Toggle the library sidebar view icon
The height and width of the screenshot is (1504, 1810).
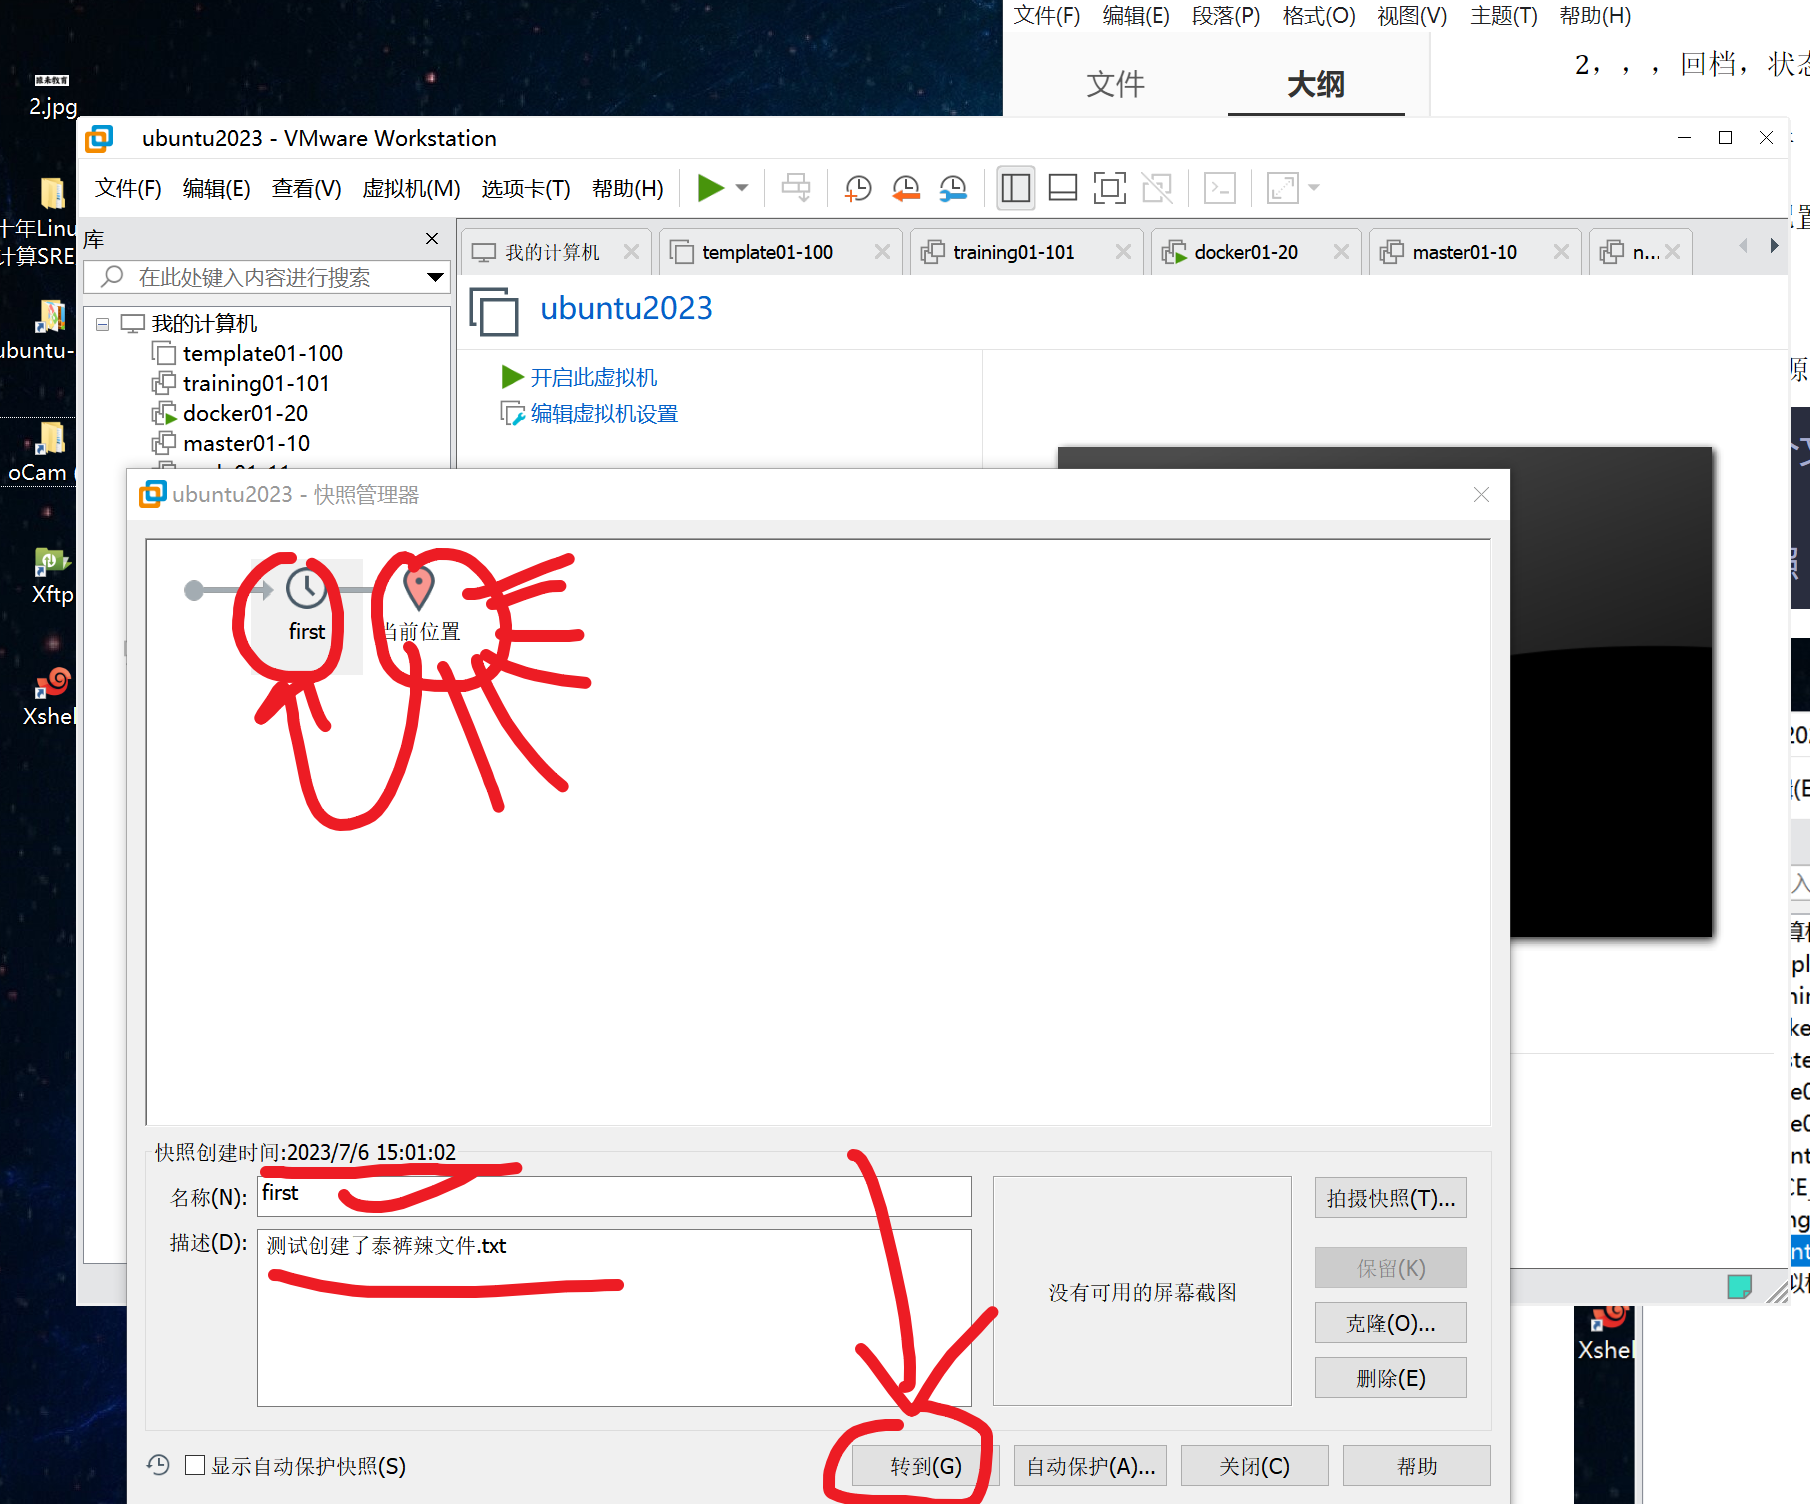click(x=1016, y=188)
